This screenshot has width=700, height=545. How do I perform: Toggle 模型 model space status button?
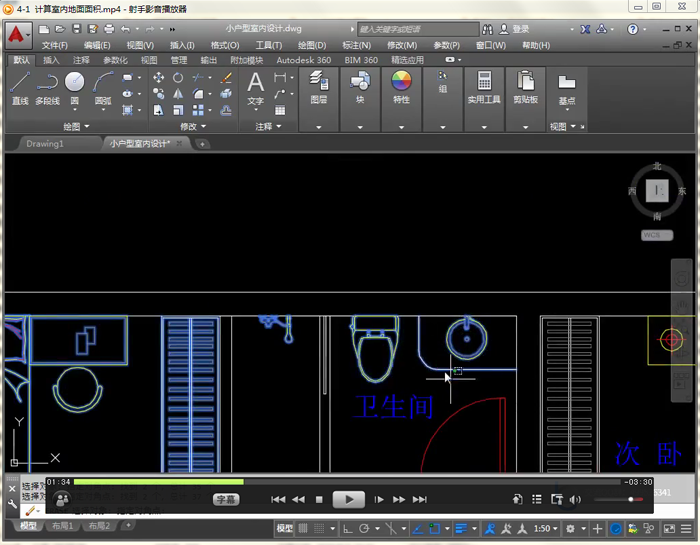[285, 528]
